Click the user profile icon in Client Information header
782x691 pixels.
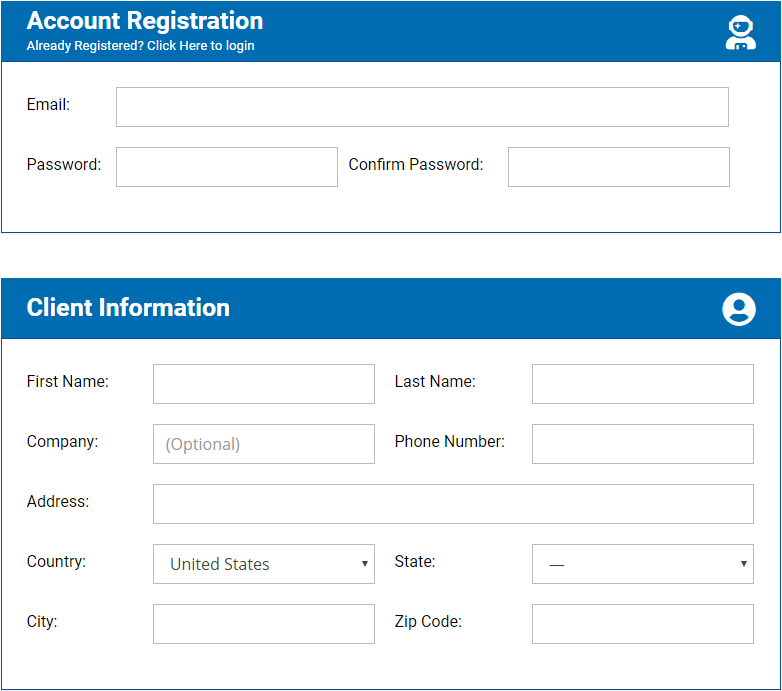tap(739, 309)
